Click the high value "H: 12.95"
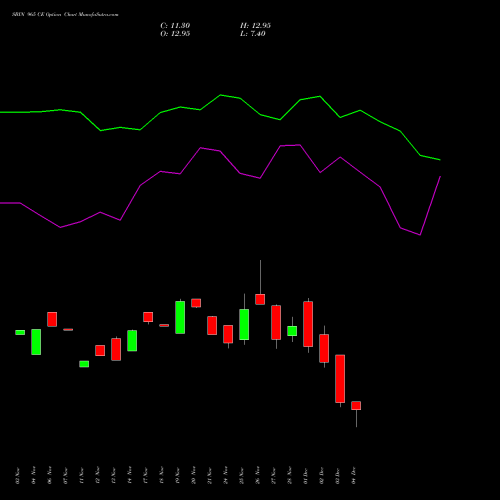Image resolution: width=500 pixels, height=500 pixels. coord(255,26)
